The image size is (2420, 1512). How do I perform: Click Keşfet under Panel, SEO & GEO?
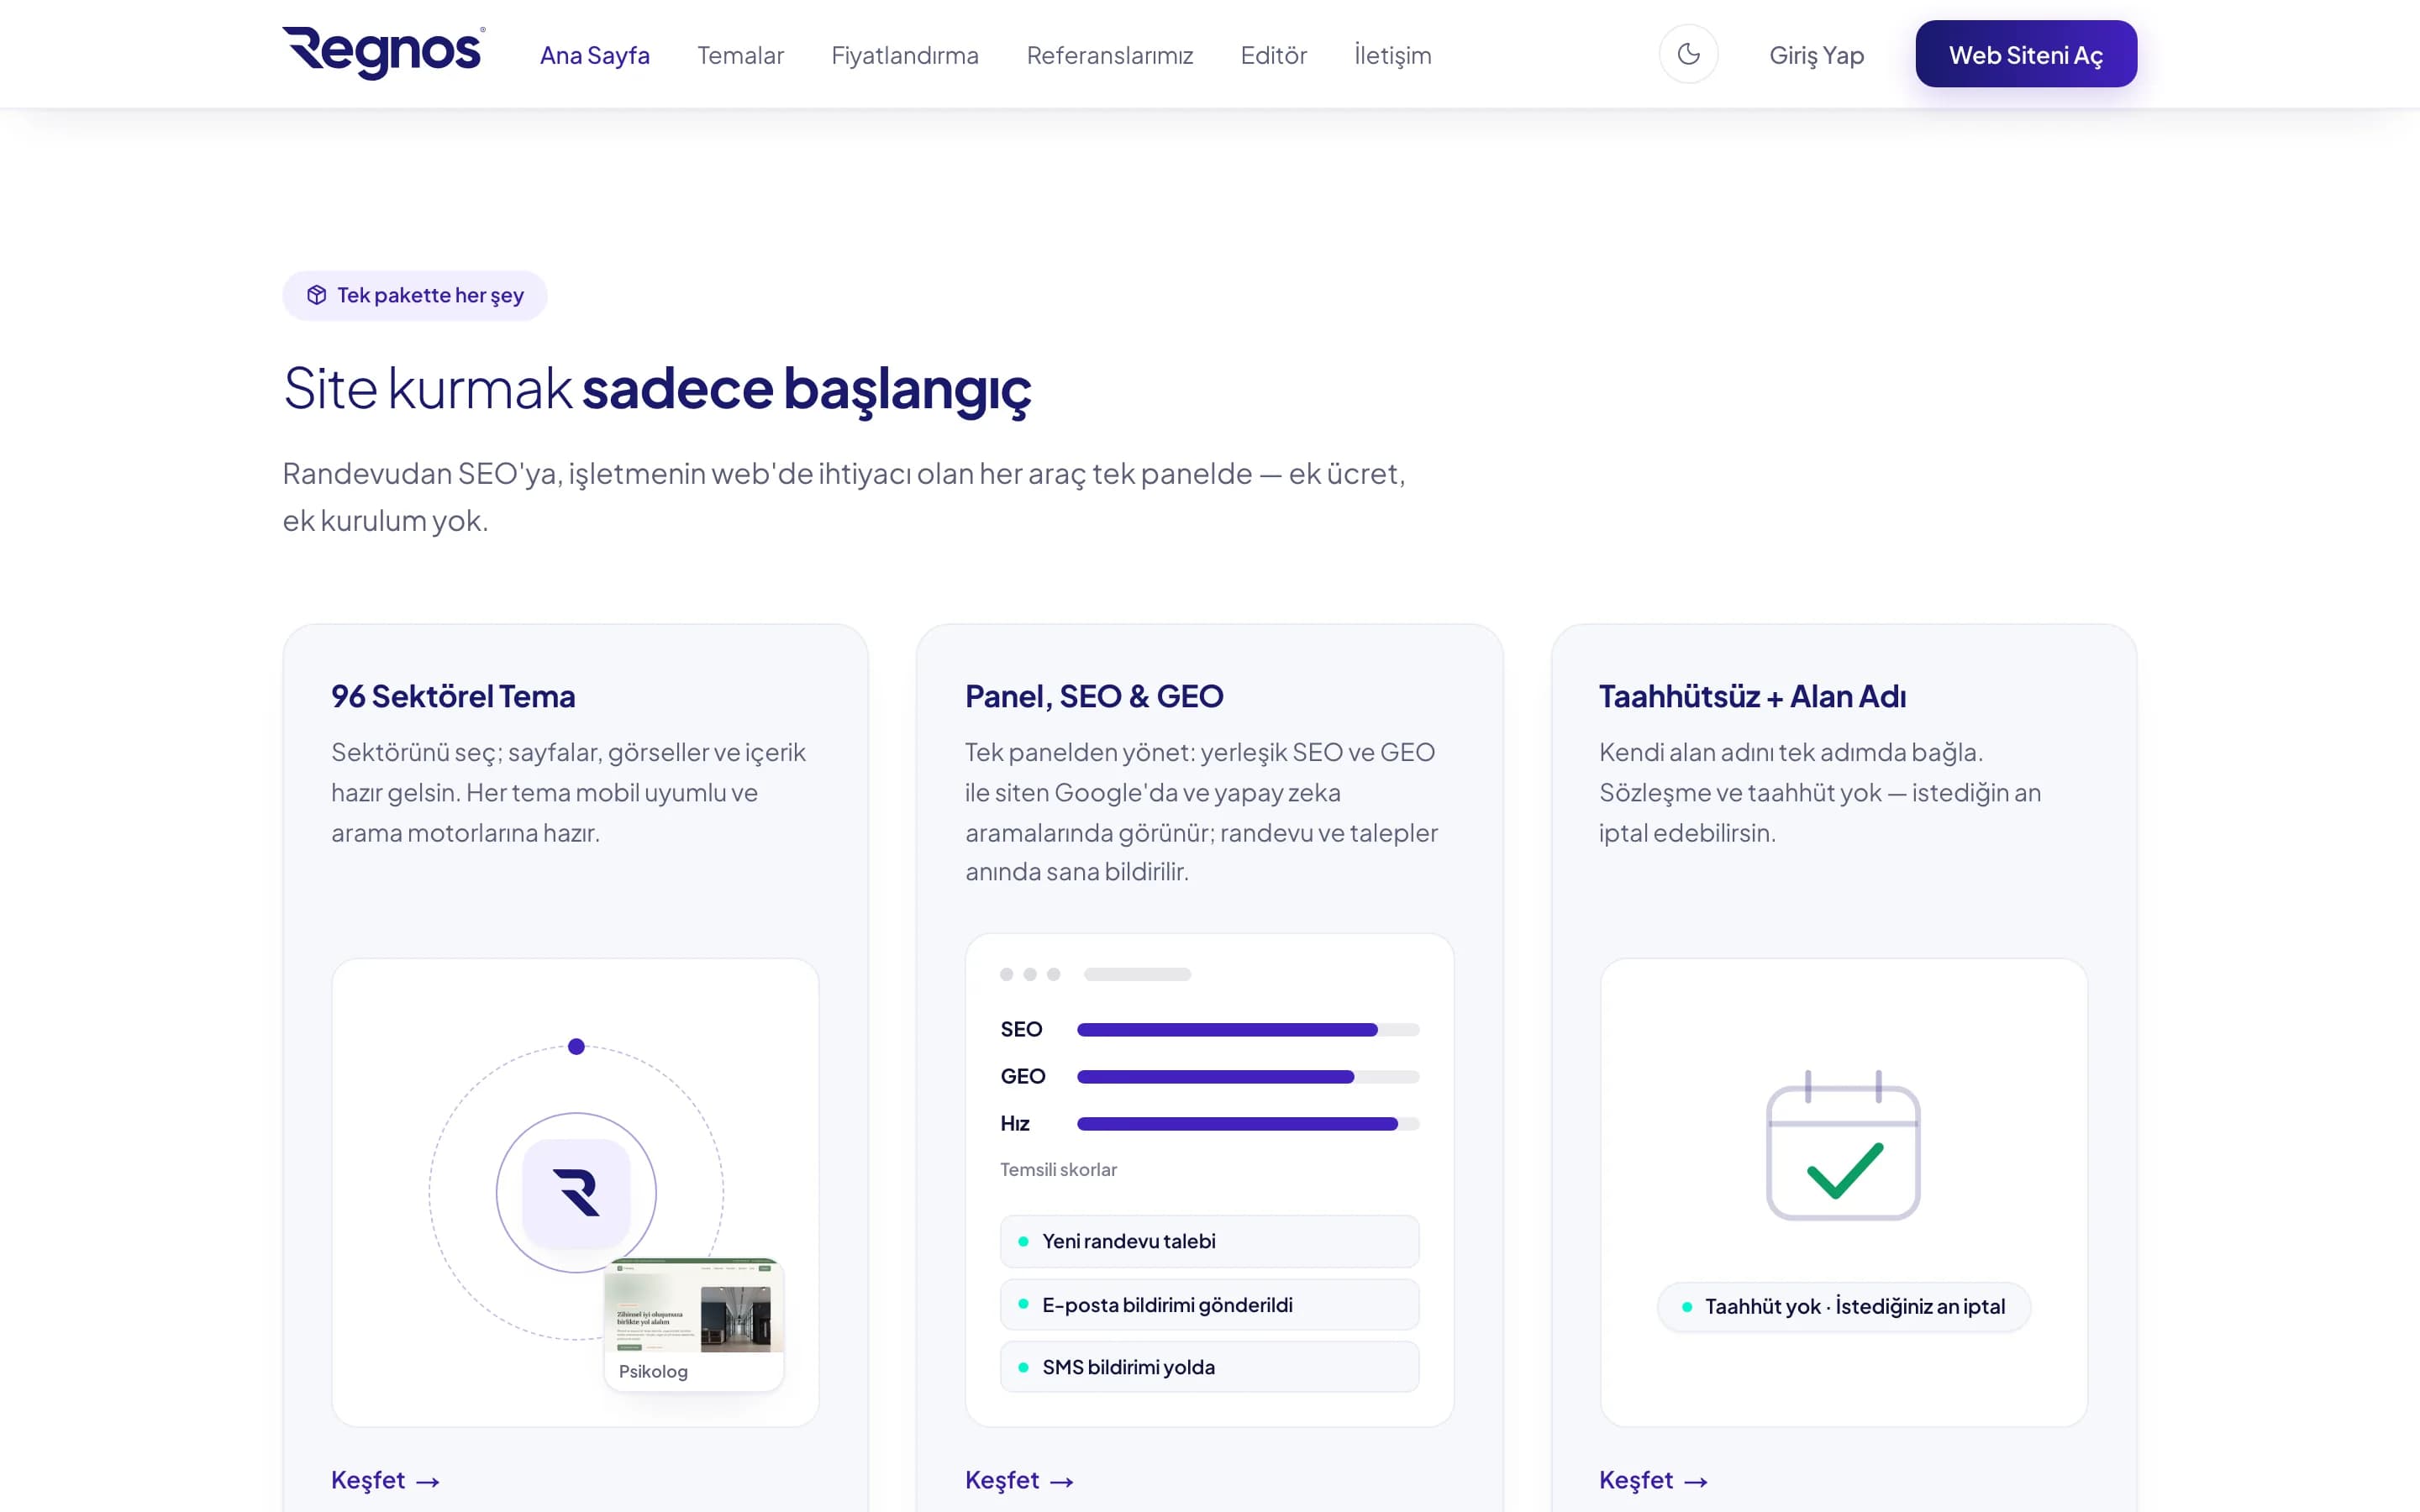pyautogui.click(x=1019, y=1480)
